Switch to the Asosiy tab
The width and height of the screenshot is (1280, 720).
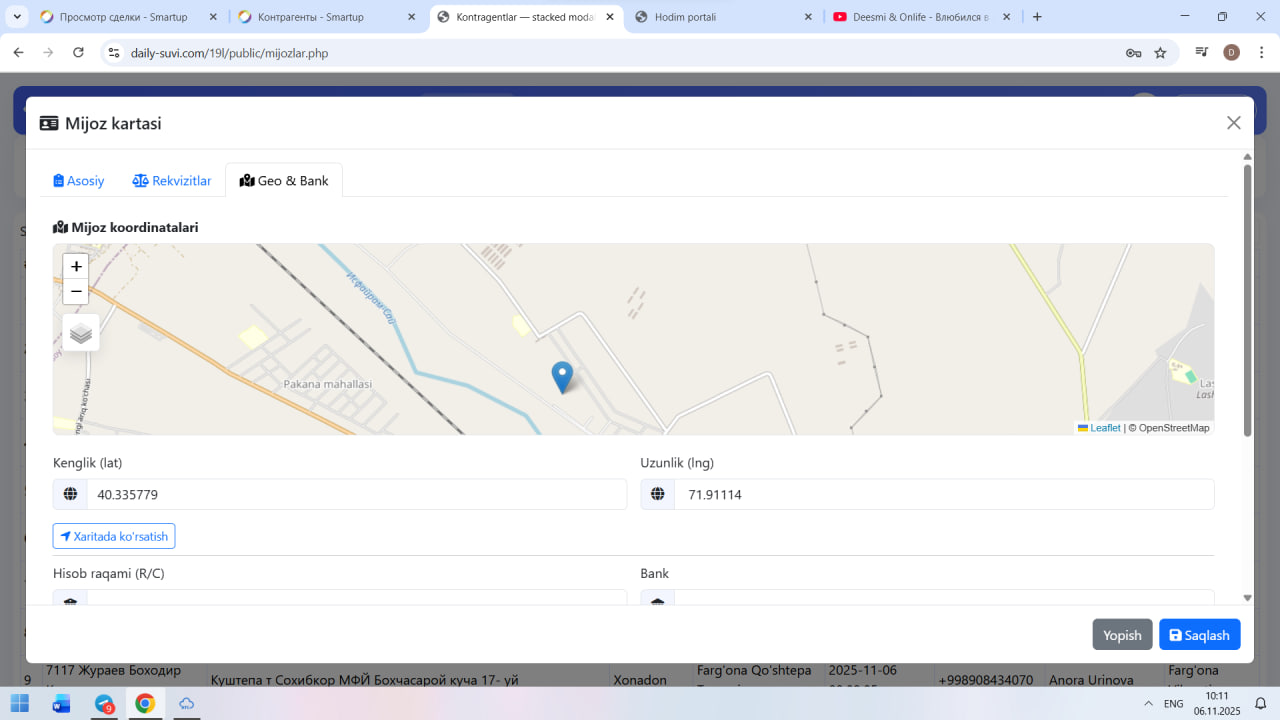(79, 181)
